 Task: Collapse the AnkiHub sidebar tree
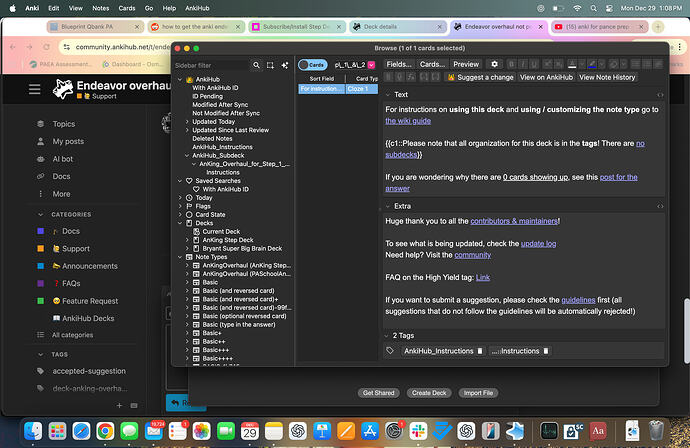[x=180, y=80]
